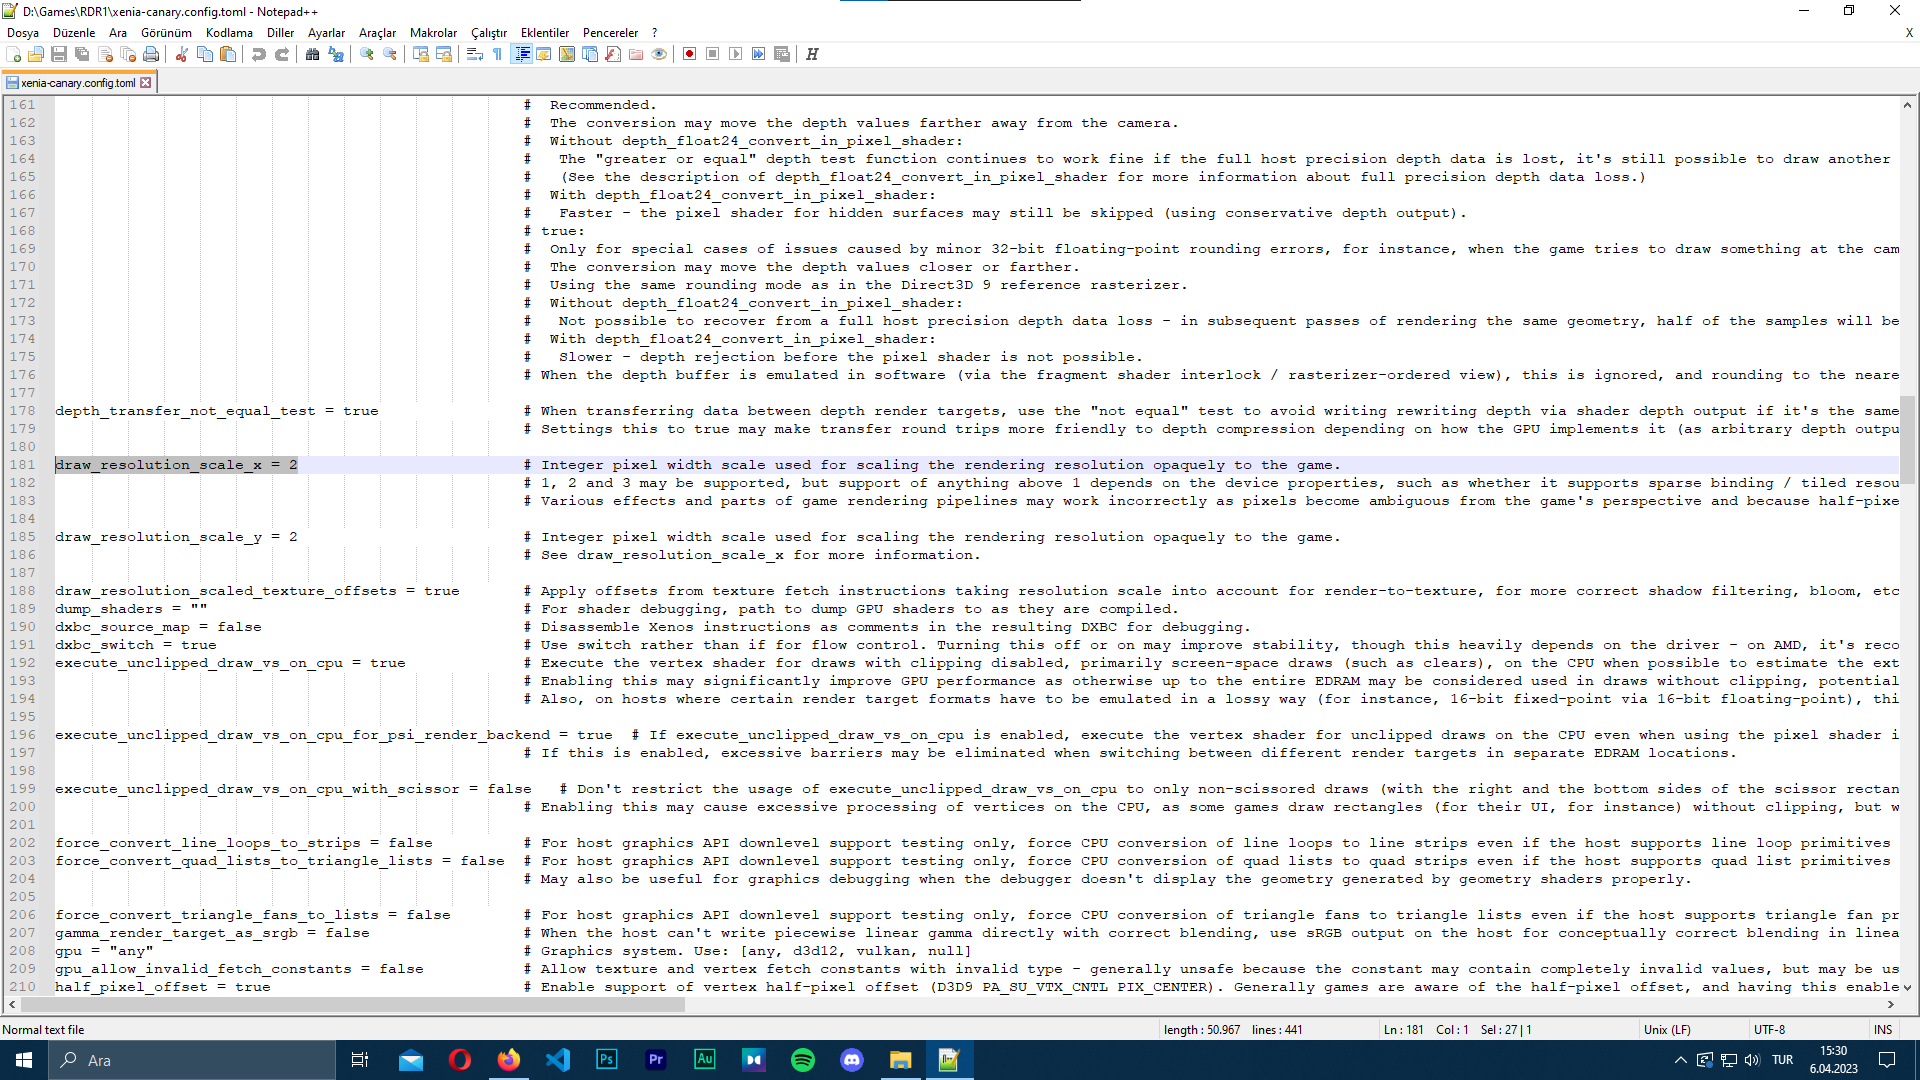This screenshot has height=1080, width=1920.
Task: Click the Find (binoculars) icon
Action: (x=313, y=54)
